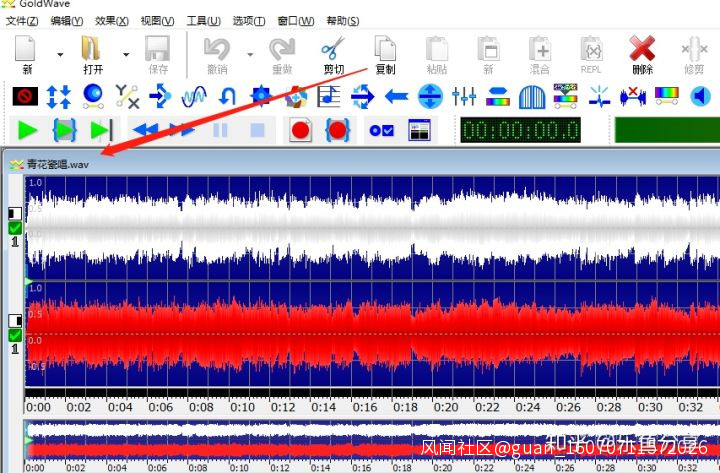Viewport: 720px width, 473px height.
Task: Open a file with 打开 button
Action: click(x=92, y=55)
